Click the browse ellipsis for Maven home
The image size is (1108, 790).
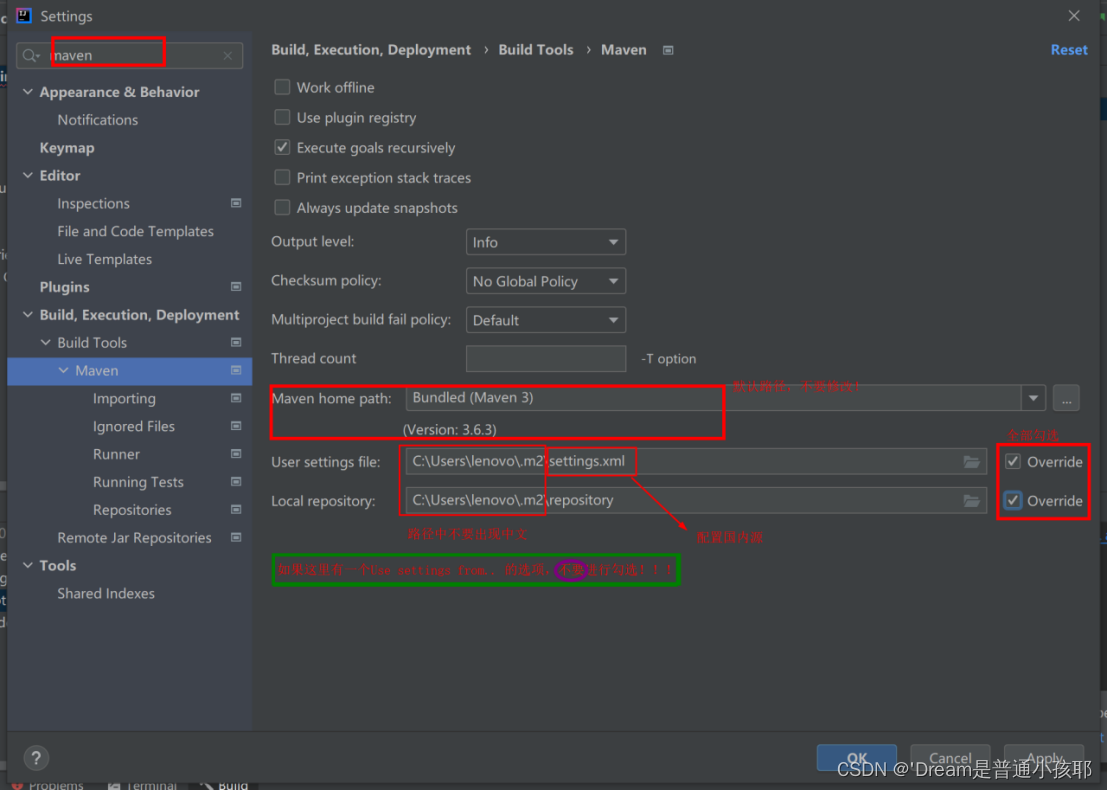(1066, 398)
